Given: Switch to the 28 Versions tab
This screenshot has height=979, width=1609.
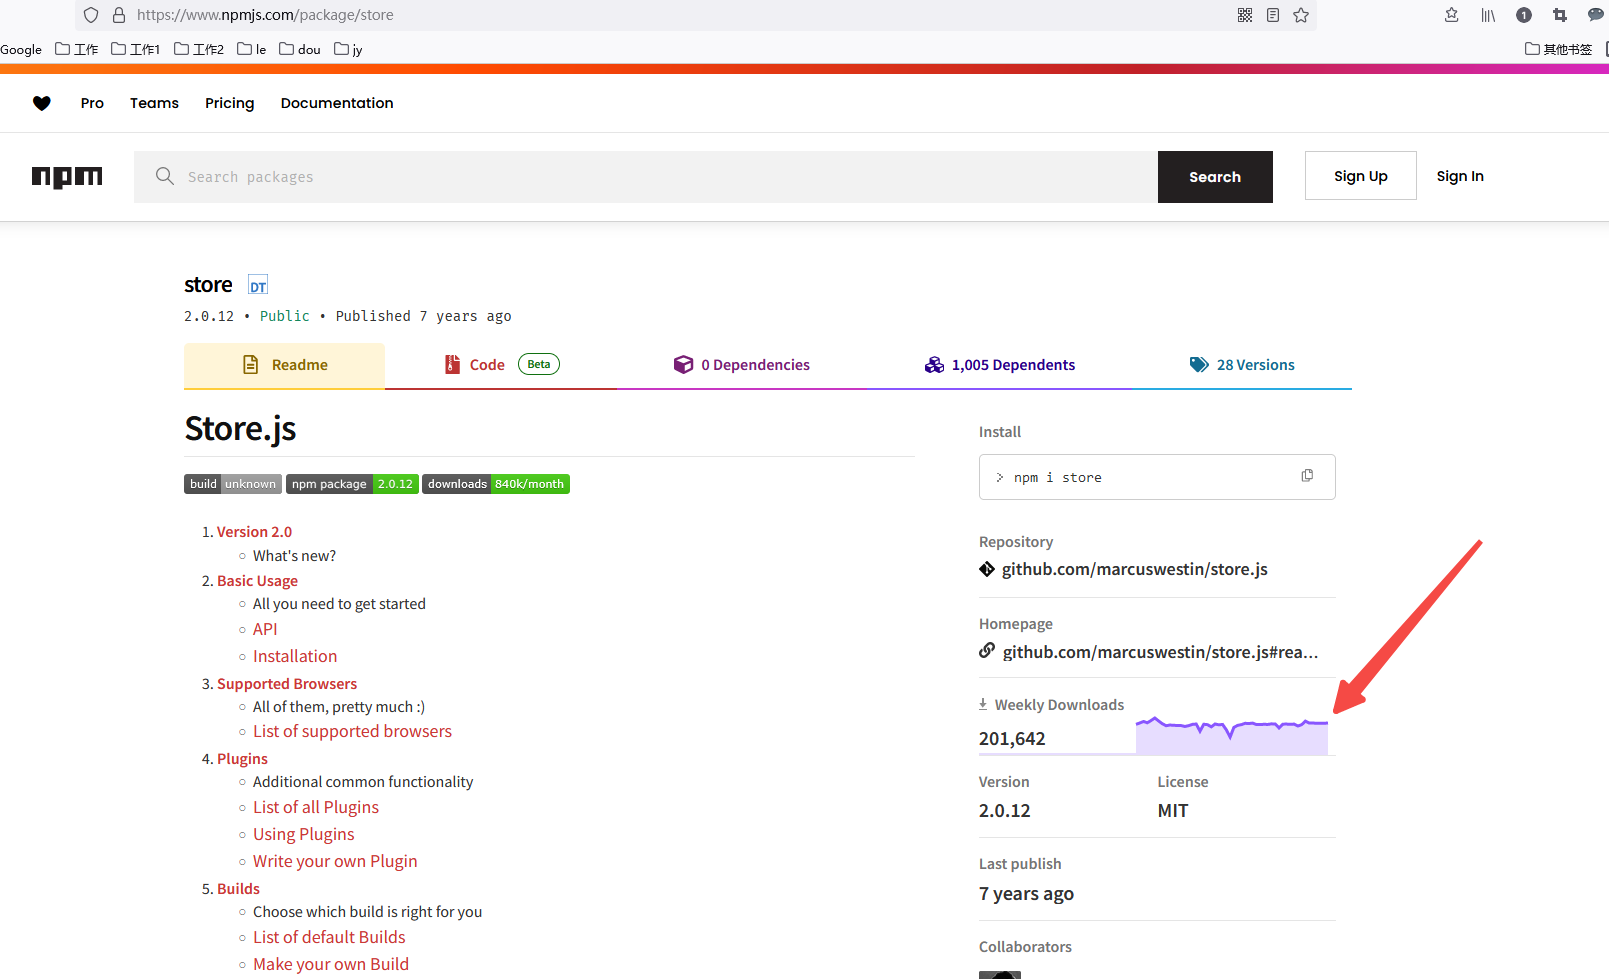Looking at the screenshot, I should click(x=1242, y=365).
